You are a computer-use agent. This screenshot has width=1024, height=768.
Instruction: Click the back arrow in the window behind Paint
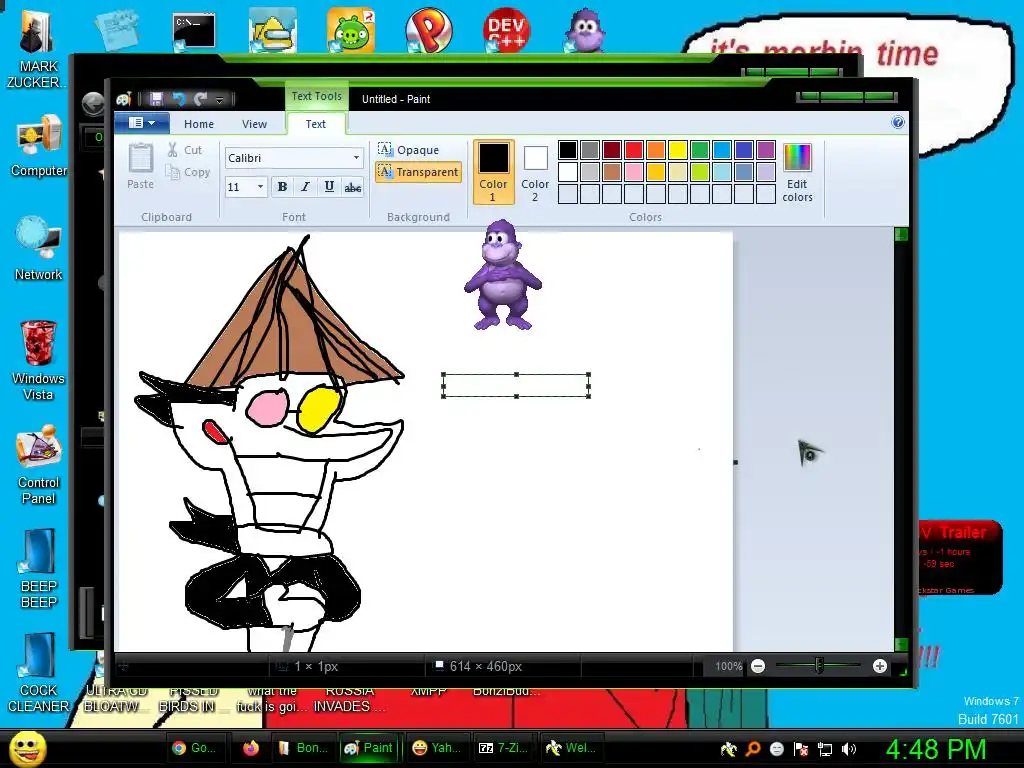pyautogui.click(x=93, y=103)
